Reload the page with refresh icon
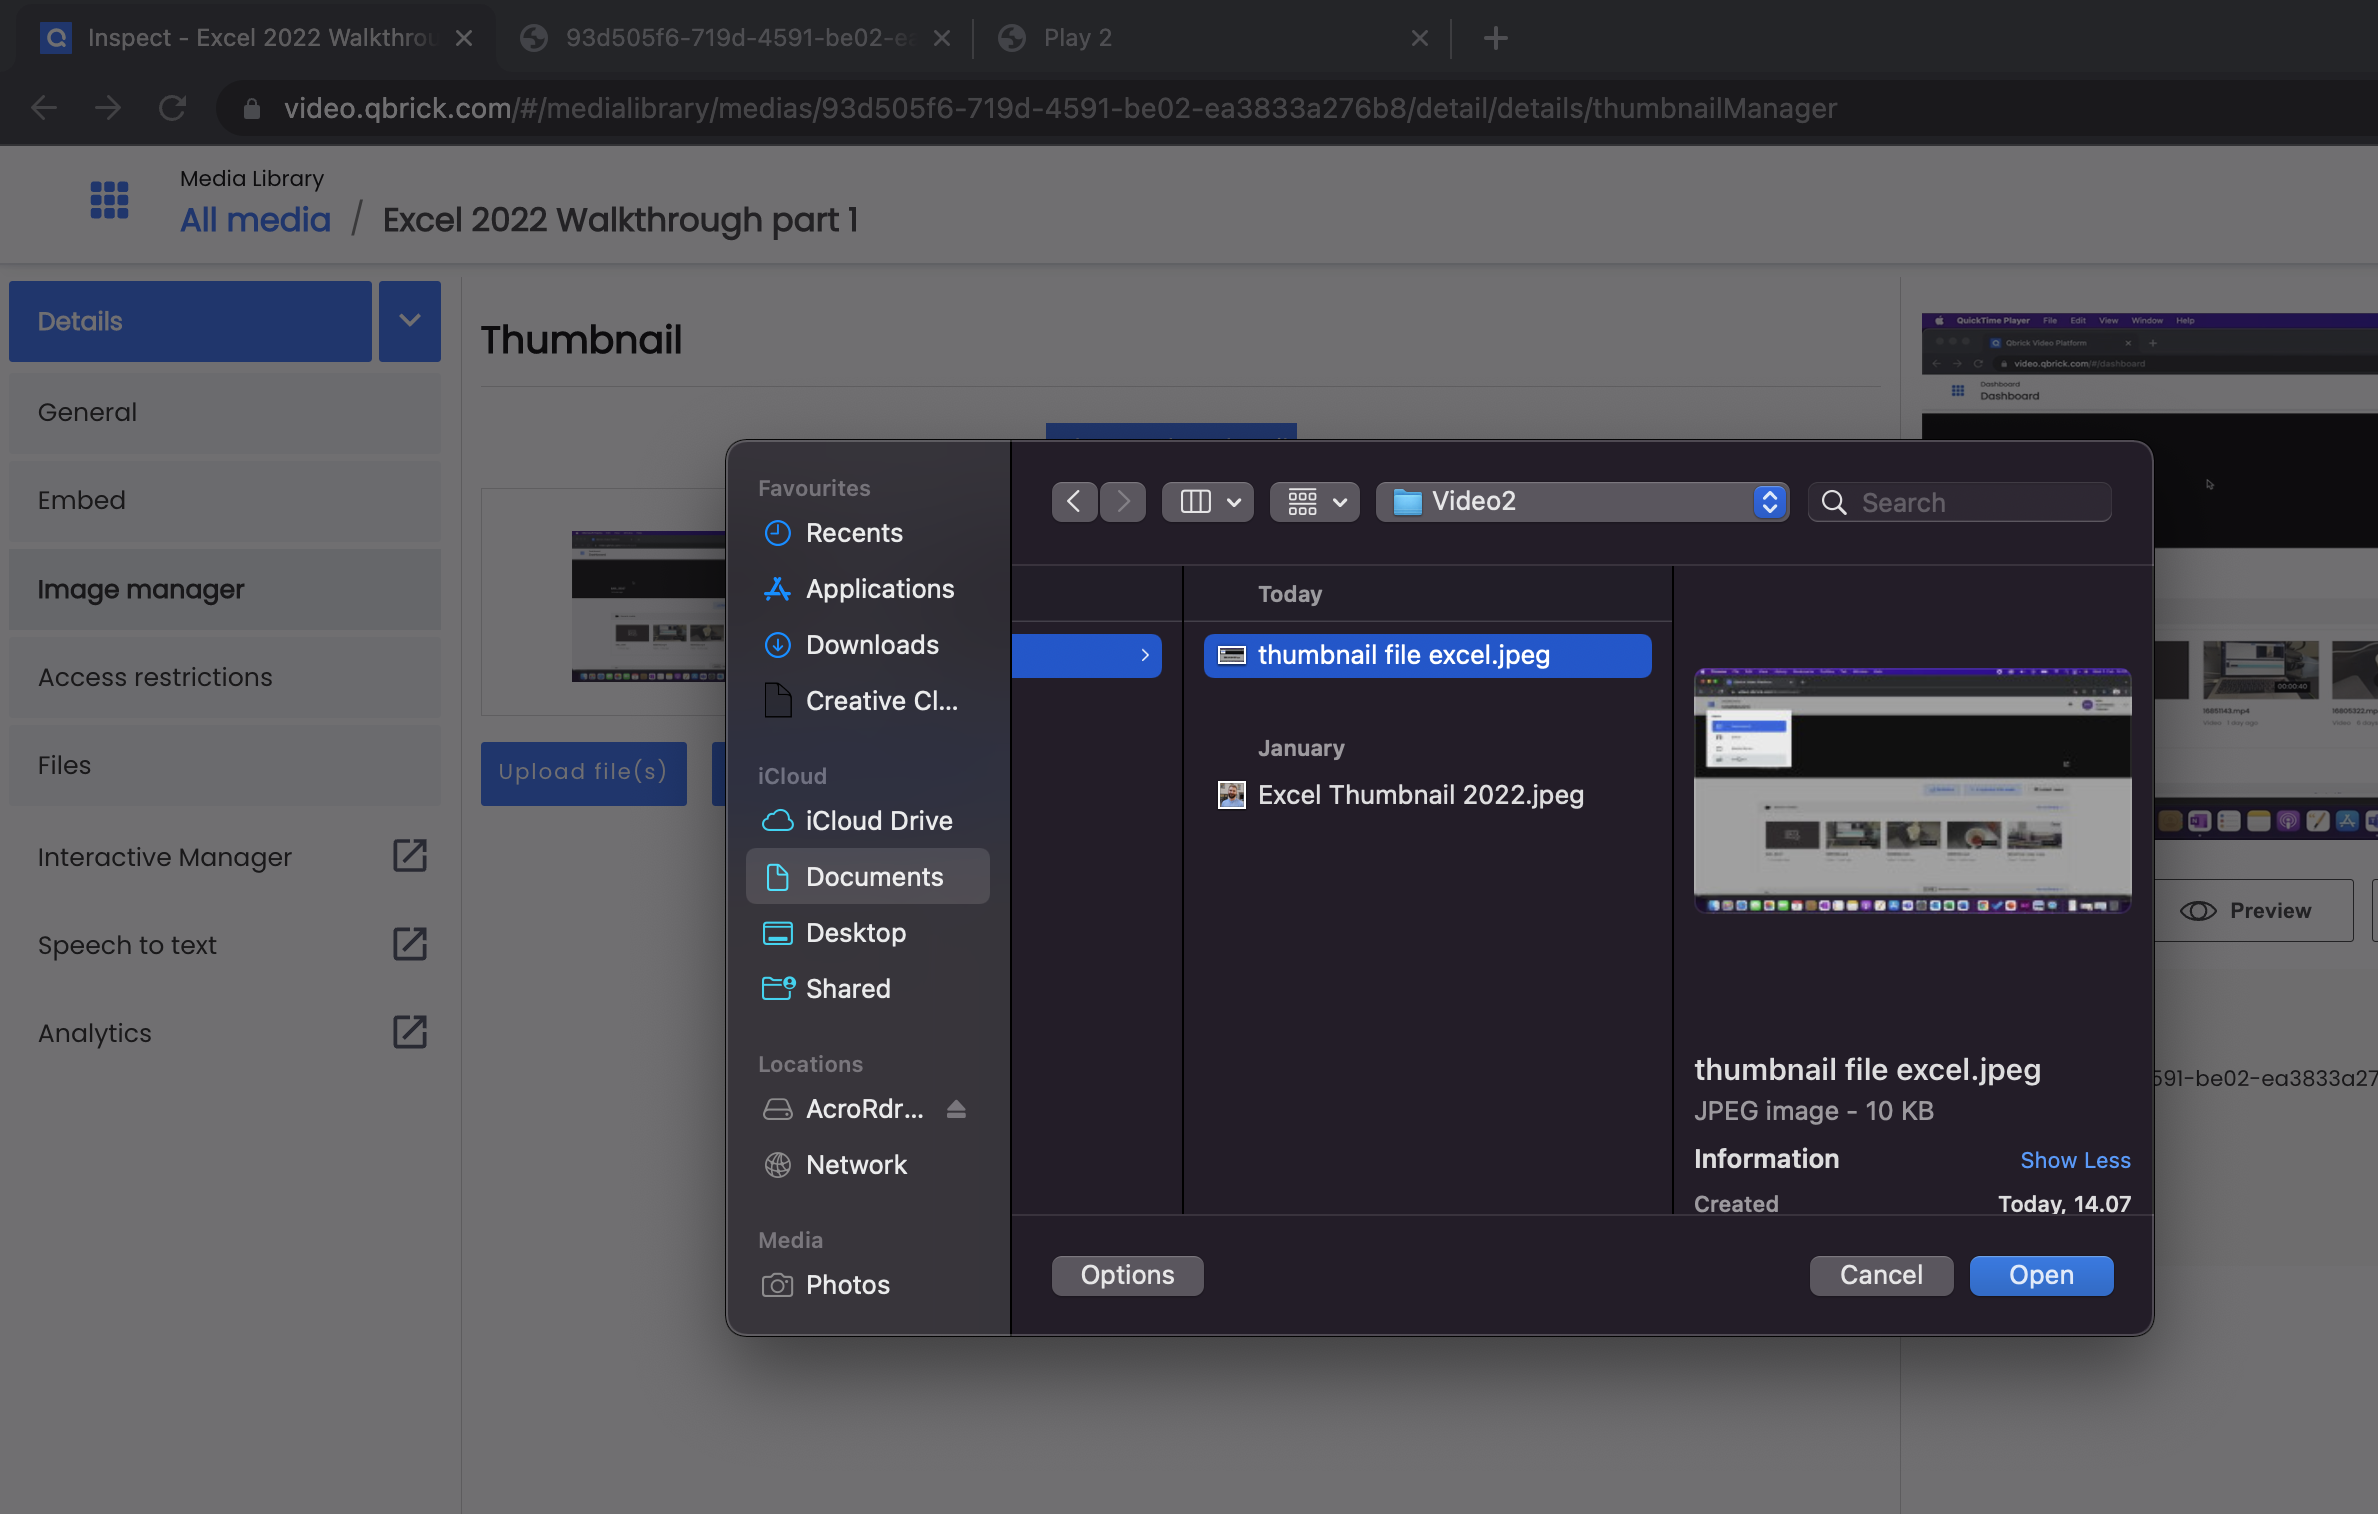2378x1514 pixels. (x=172, y=108)
